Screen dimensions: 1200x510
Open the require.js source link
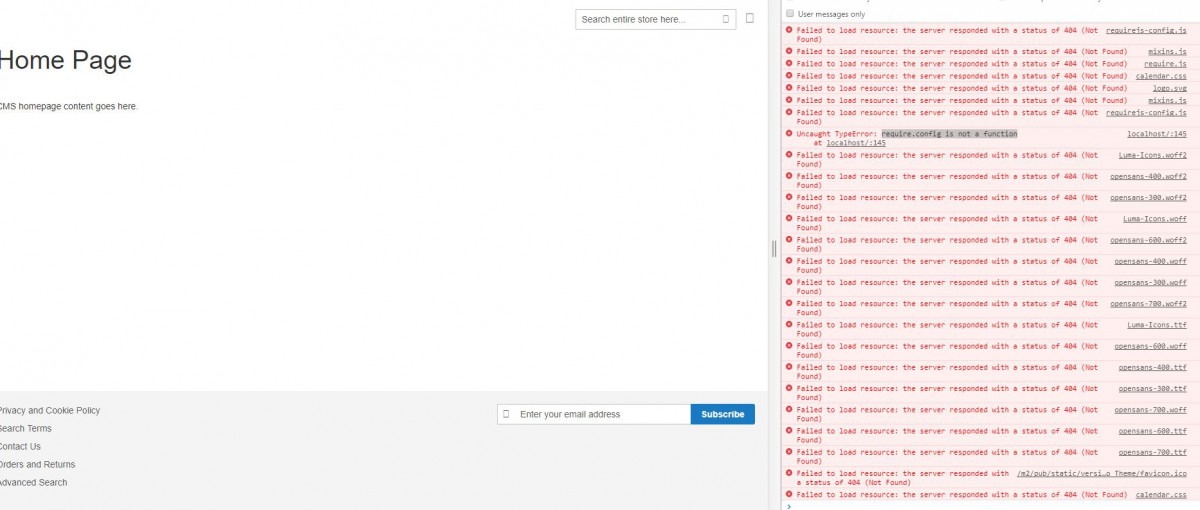coord(1165,63)
